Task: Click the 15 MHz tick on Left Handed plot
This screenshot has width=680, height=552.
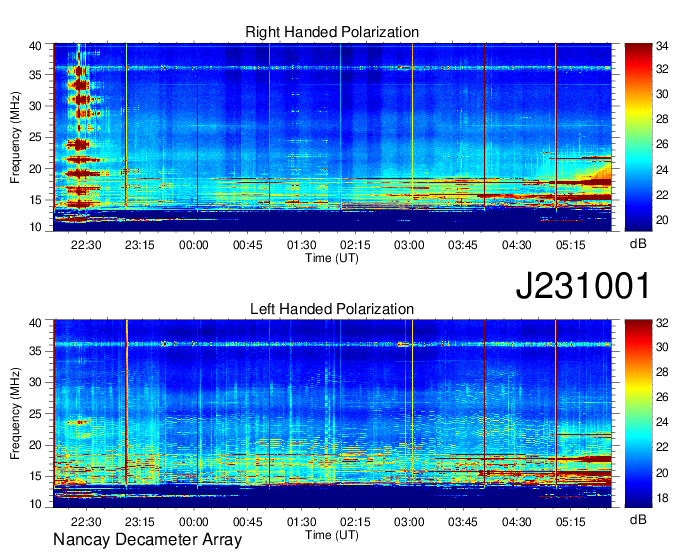Action: coord(35,476)
